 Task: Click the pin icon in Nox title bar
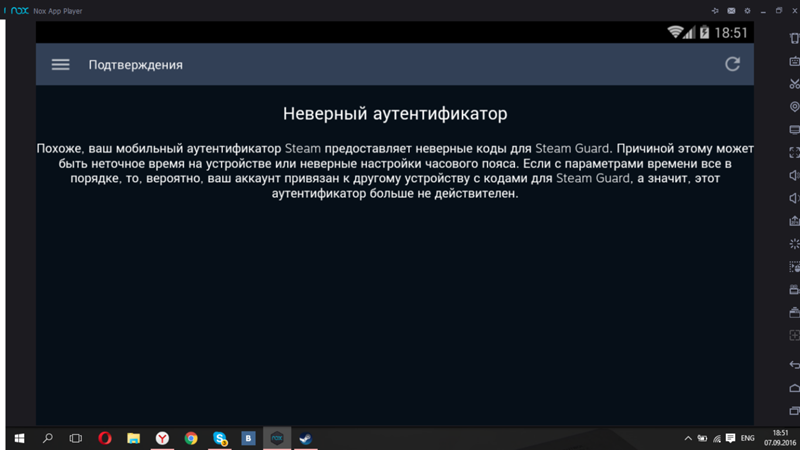click(715, 11)
